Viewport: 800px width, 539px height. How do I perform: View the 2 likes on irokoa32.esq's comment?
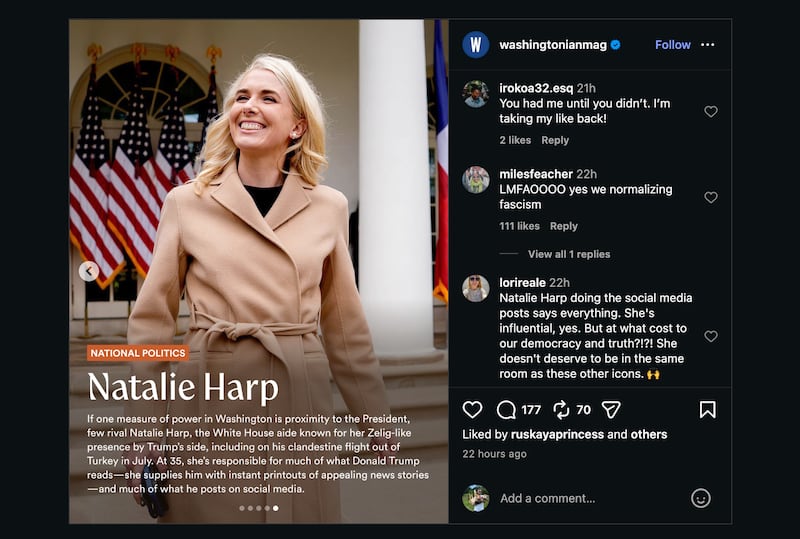[515, 140]
